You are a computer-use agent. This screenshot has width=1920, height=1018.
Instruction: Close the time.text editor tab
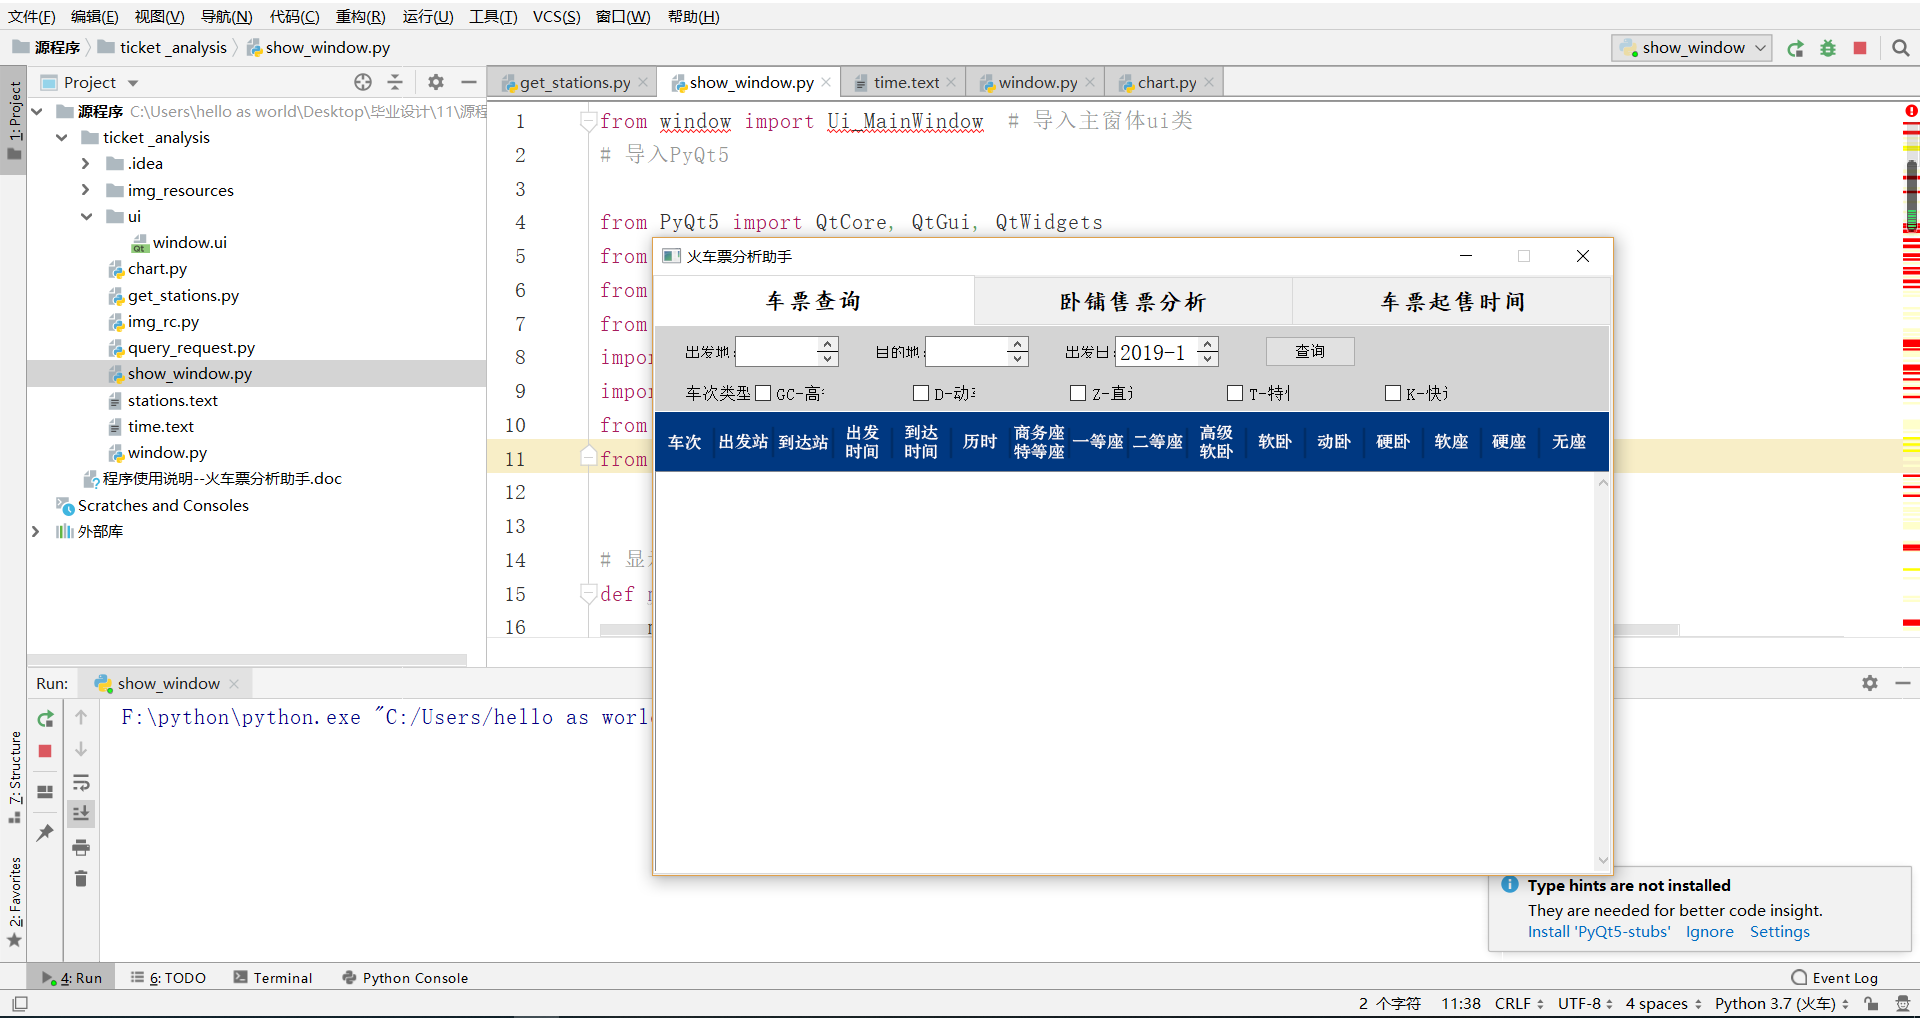pos(951,82)
